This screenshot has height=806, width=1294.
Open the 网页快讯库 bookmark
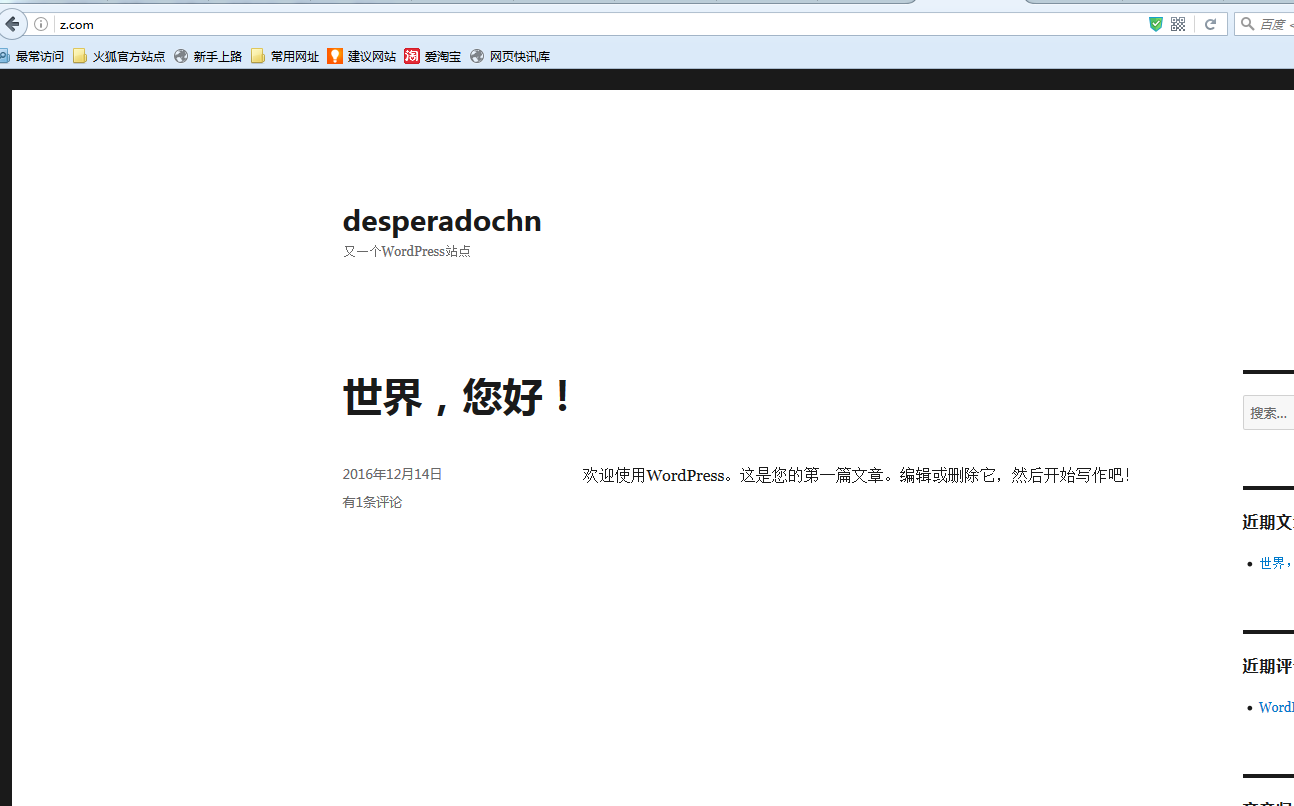pyautogui.click(x=510, y=57)
